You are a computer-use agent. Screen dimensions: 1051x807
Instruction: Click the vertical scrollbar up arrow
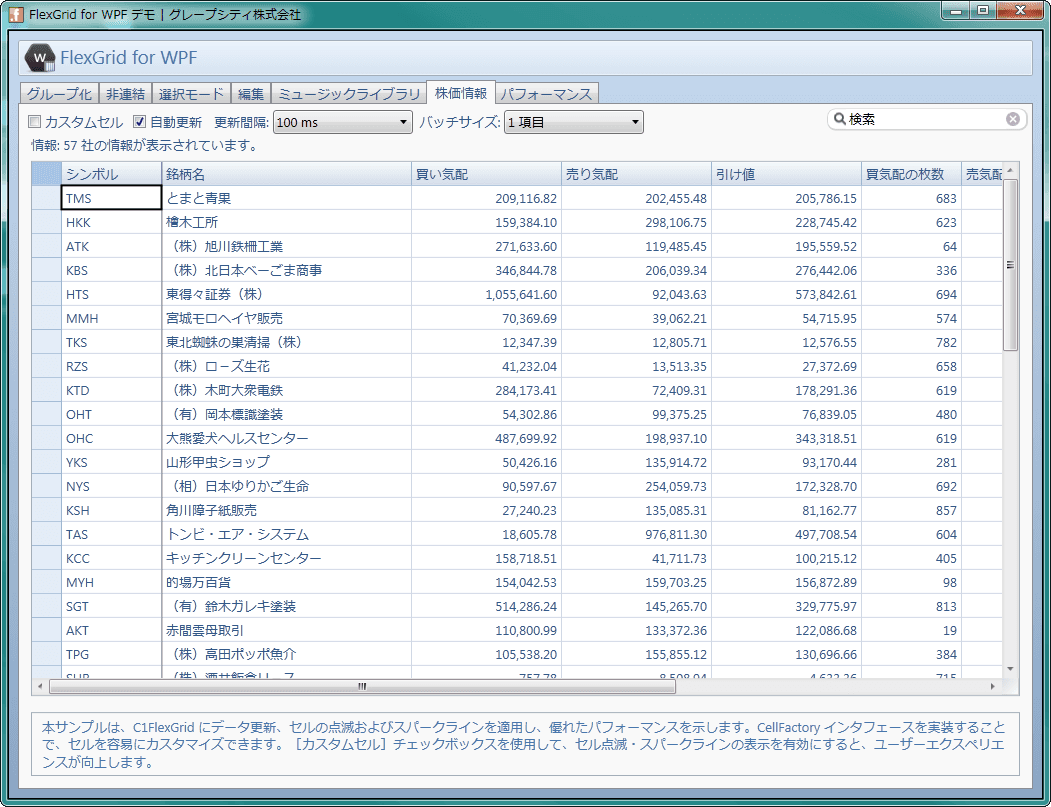point(1010,170)
